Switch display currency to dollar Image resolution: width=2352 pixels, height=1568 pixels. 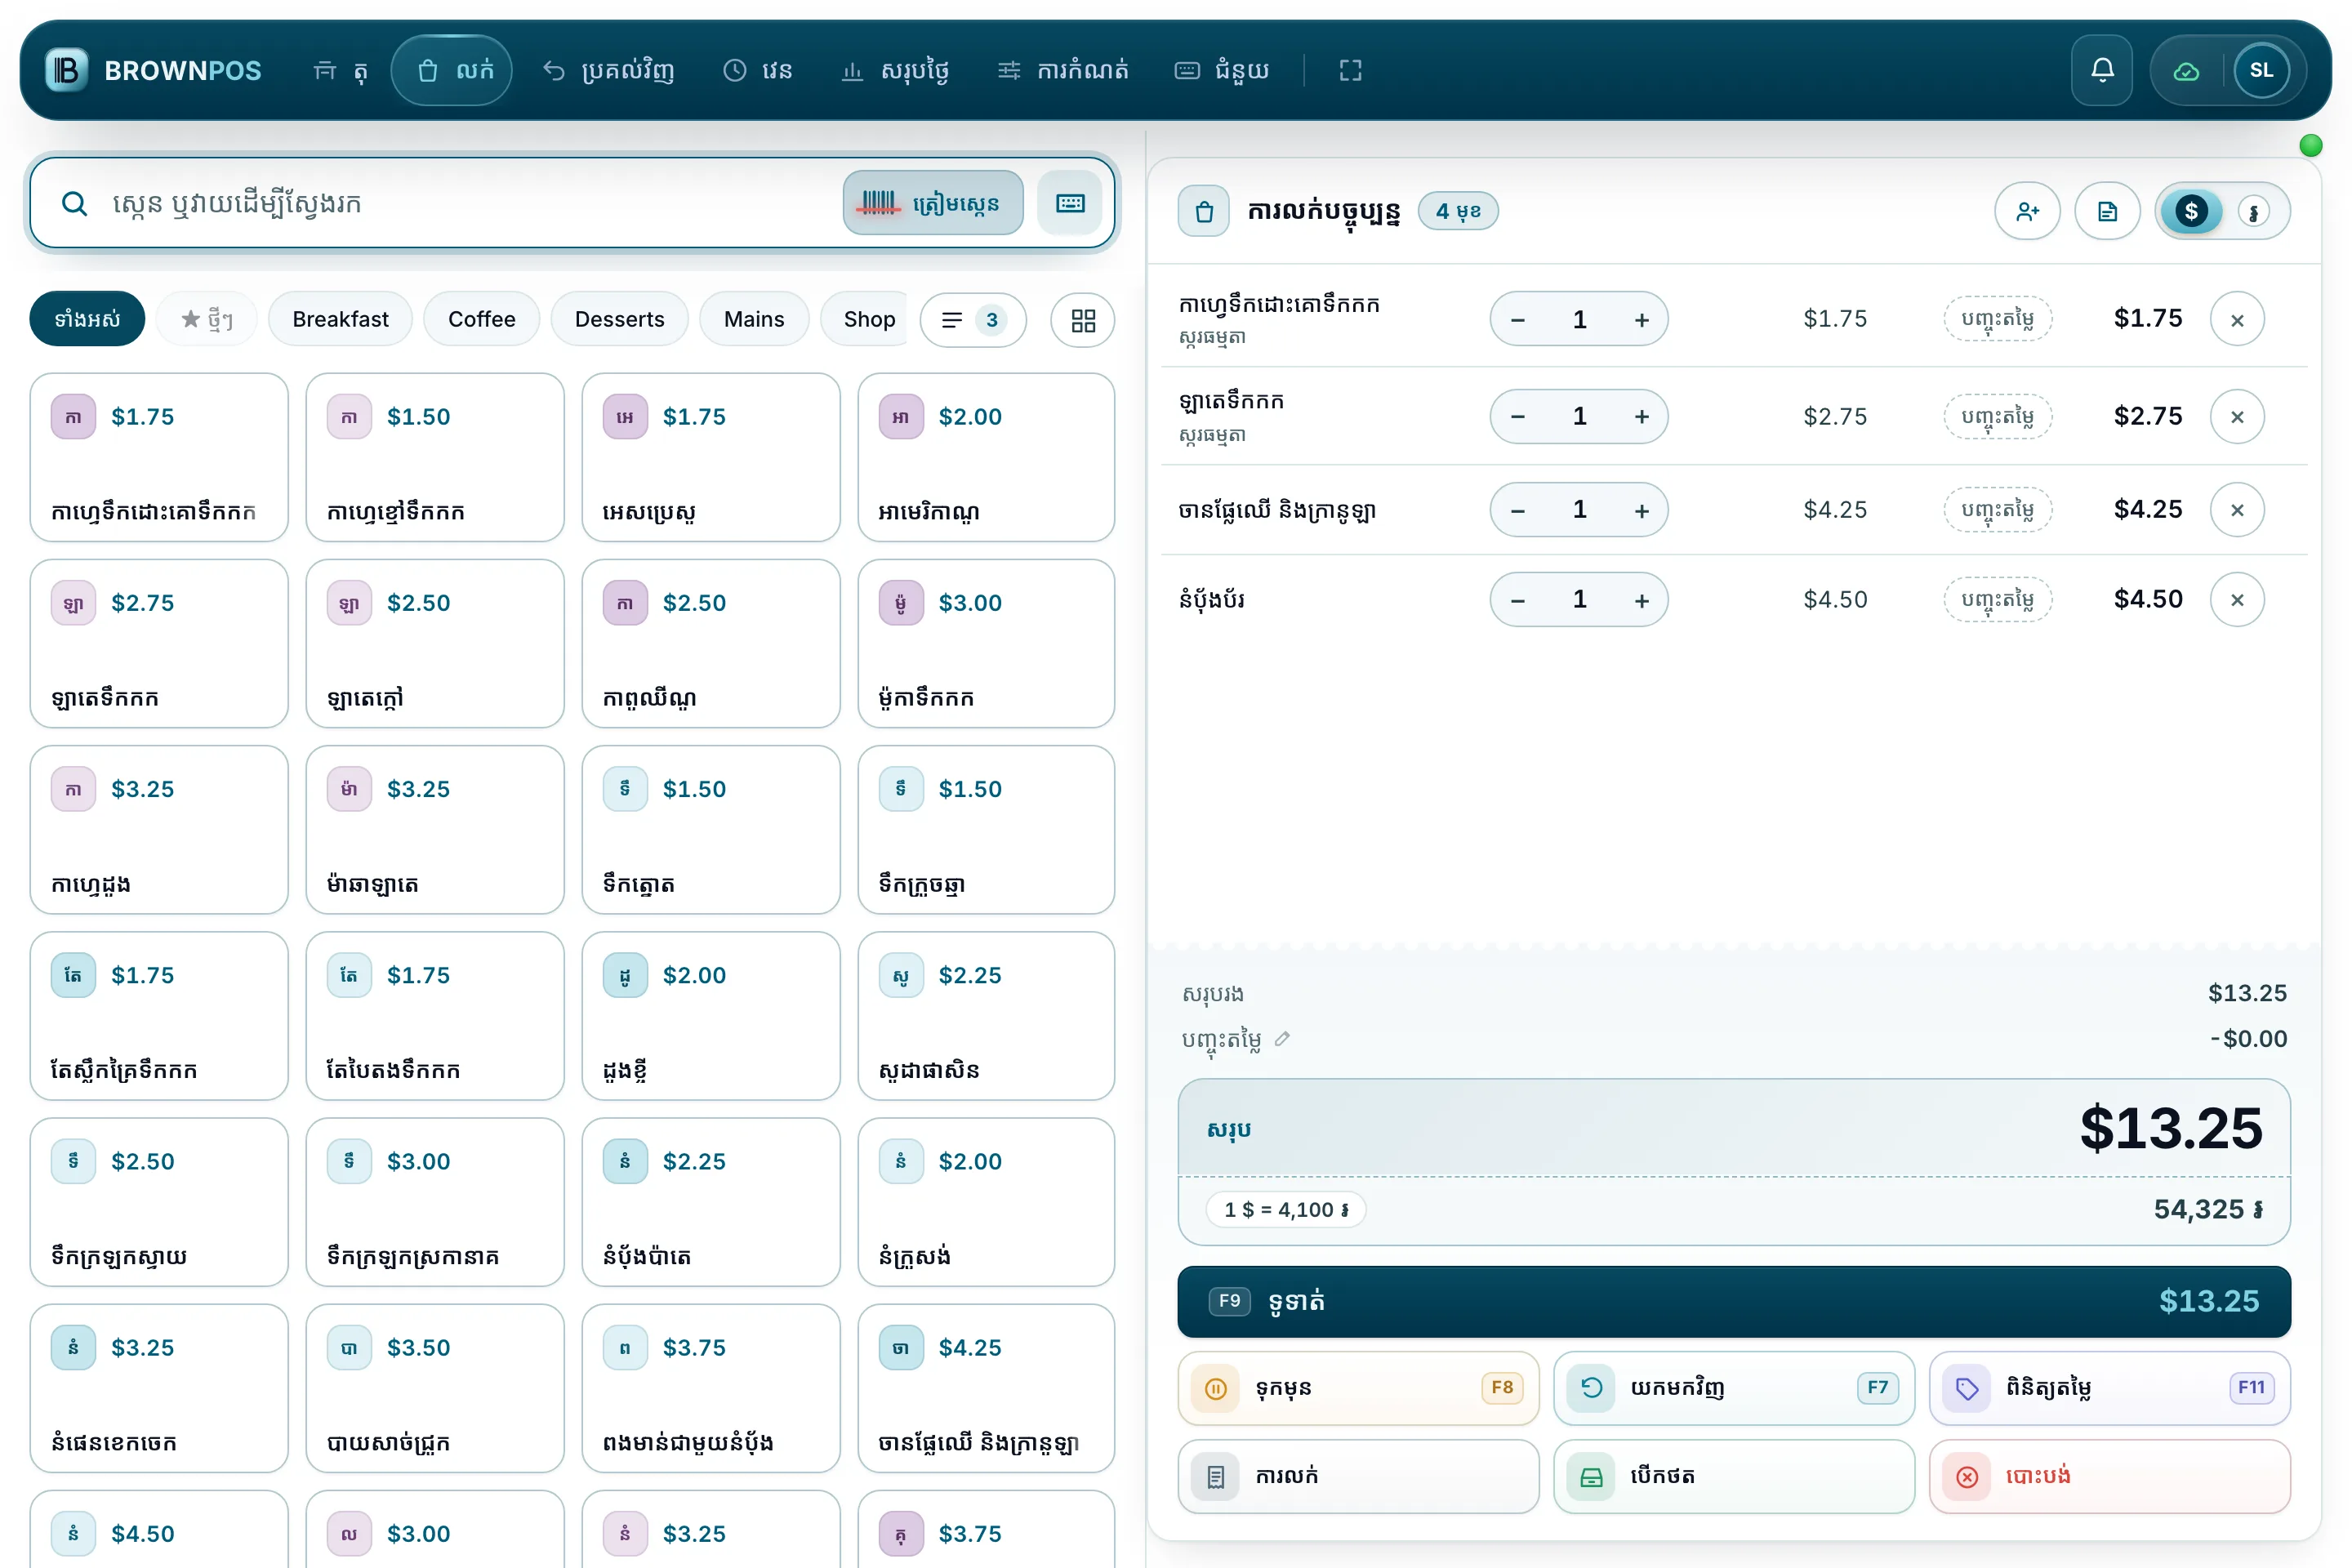pyautogui.click(x=2191, y=211)
